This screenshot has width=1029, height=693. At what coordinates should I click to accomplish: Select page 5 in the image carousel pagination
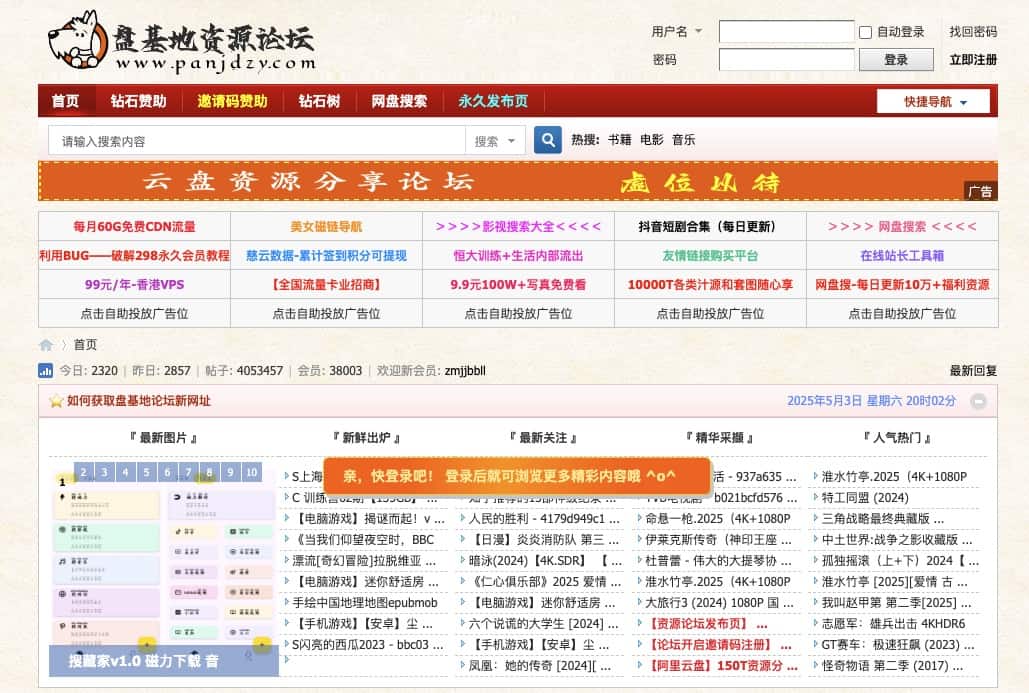(146, 471)
